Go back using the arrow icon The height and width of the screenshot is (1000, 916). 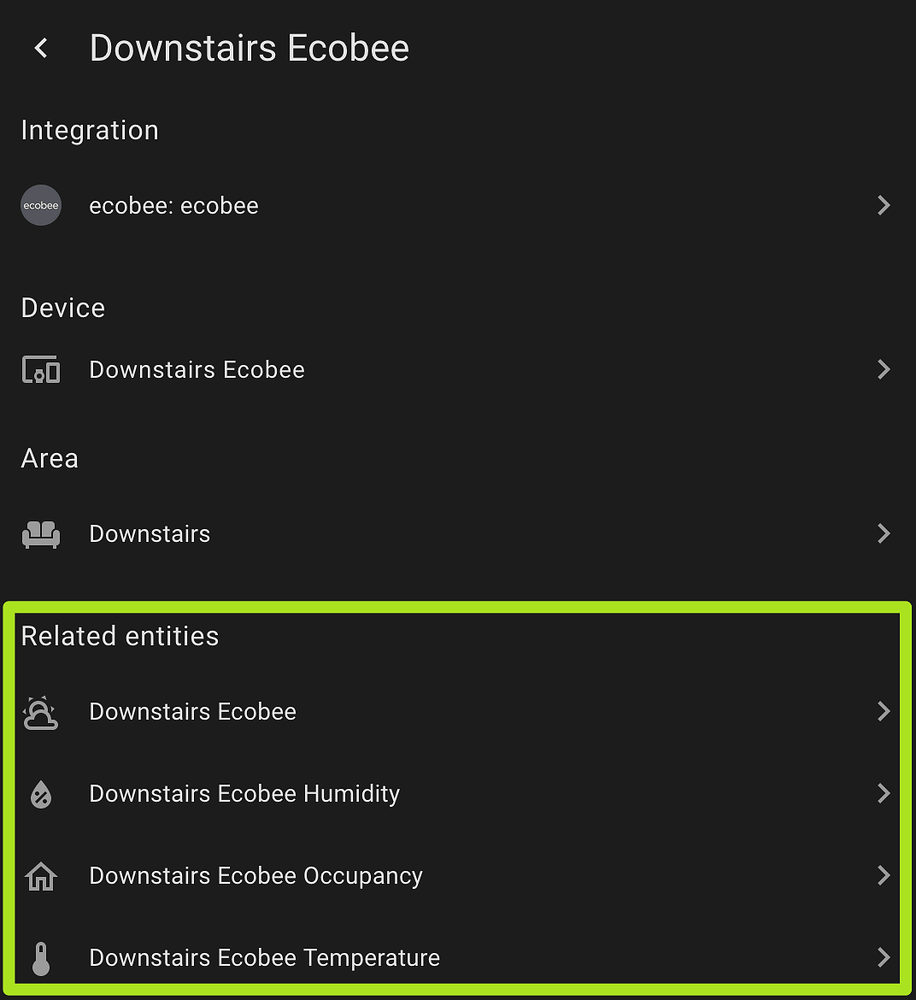41,48
